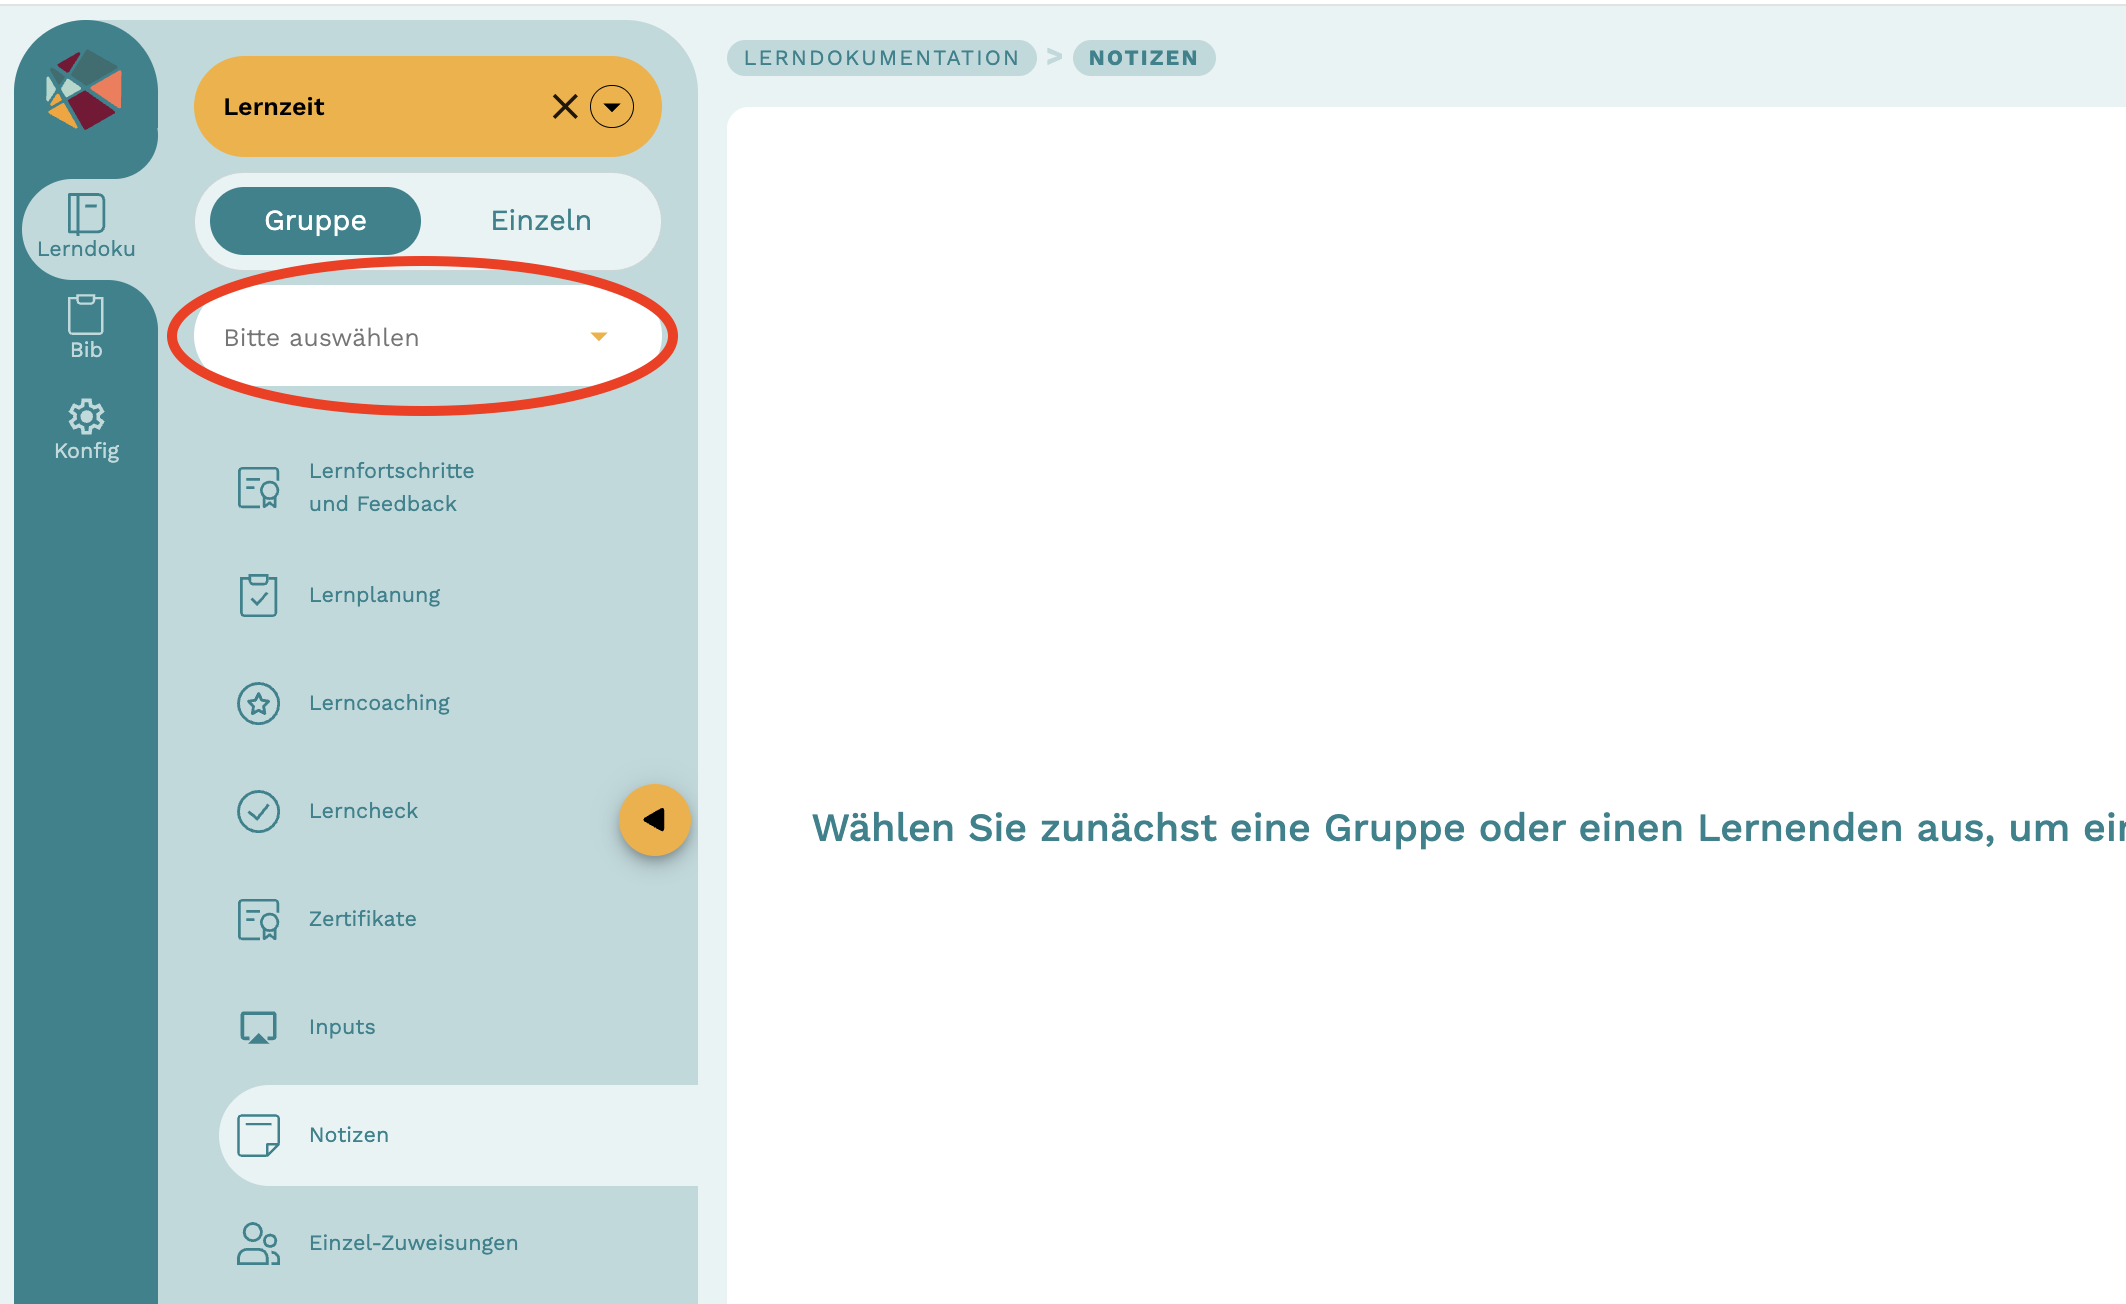Click the Inputs screen icon

tap(258, 1027)
